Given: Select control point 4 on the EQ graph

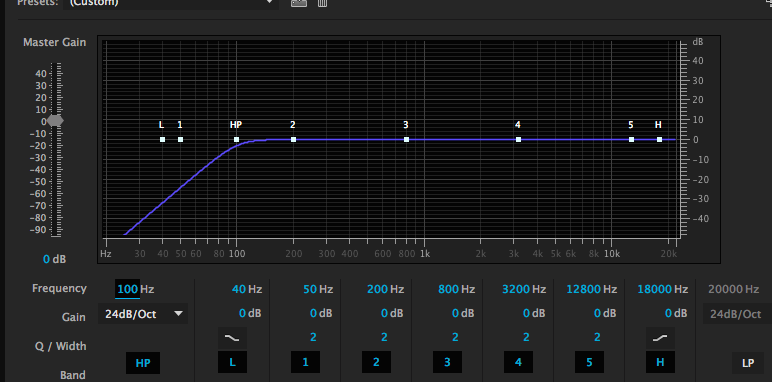Looking at the screenshot, I should pos(518,140).
